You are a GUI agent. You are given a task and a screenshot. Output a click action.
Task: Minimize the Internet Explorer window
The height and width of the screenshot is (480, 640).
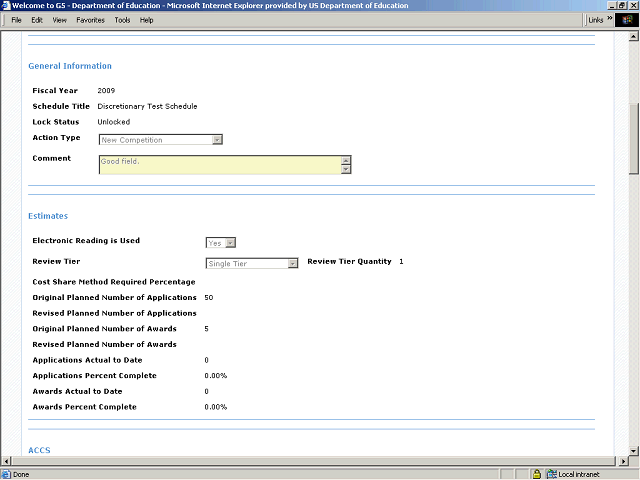pyautogui.click(x=612, y=5)
